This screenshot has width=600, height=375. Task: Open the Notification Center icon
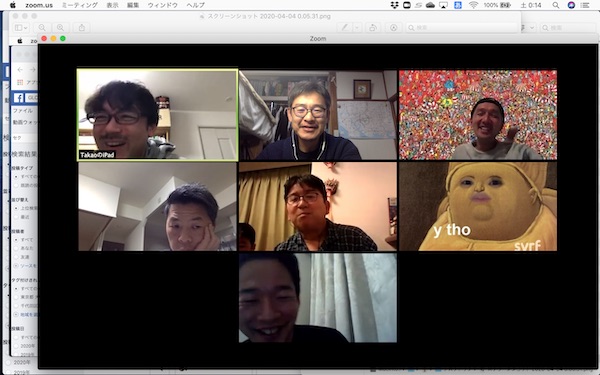point(585,5)
